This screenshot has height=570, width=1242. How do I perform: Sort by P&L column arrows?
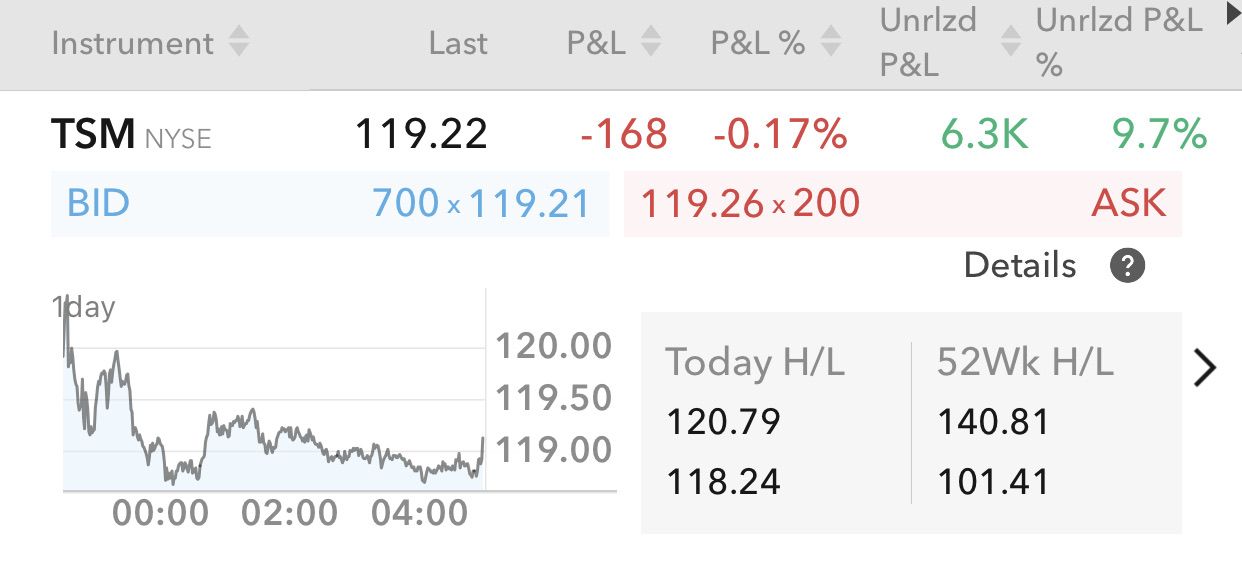point(651,43)
